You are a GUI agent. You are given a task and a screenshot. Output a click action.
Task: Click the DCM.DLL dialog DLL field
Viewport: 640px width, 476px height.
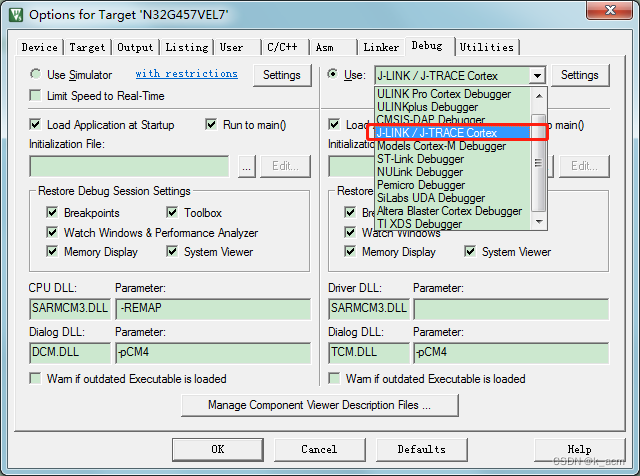click(x=70, y=353)
